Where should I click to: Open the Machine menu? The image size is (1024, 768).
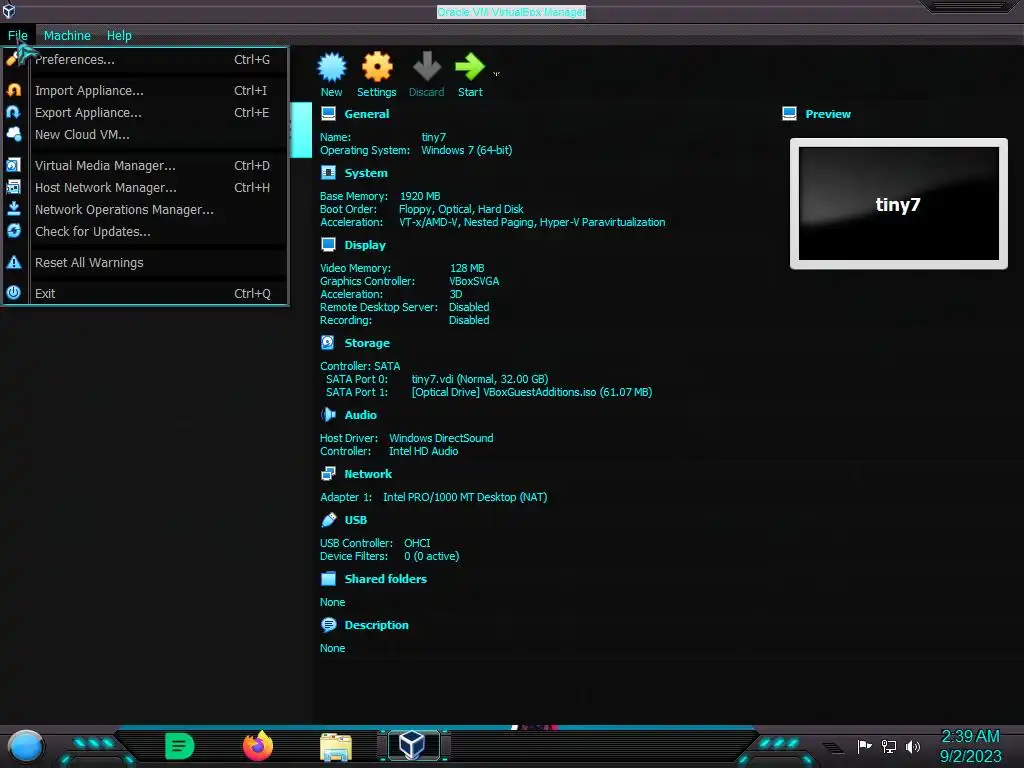point(67,35)
